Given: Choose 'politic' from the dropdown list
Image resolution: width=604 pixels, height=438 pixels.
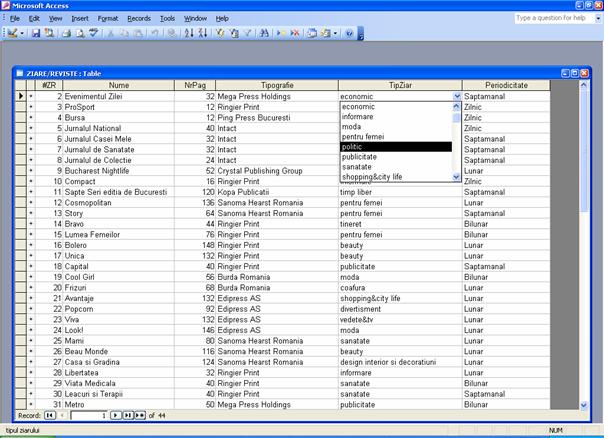Looking at the screenshot, I should (x=394, y=147).
